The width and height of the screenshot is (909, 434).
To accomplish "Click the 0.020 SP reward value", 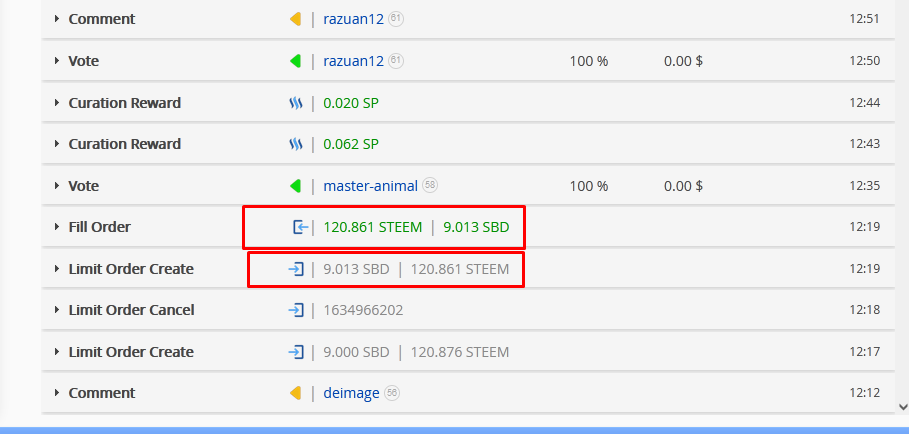I will pyautogui.click(x=351, y=103).
